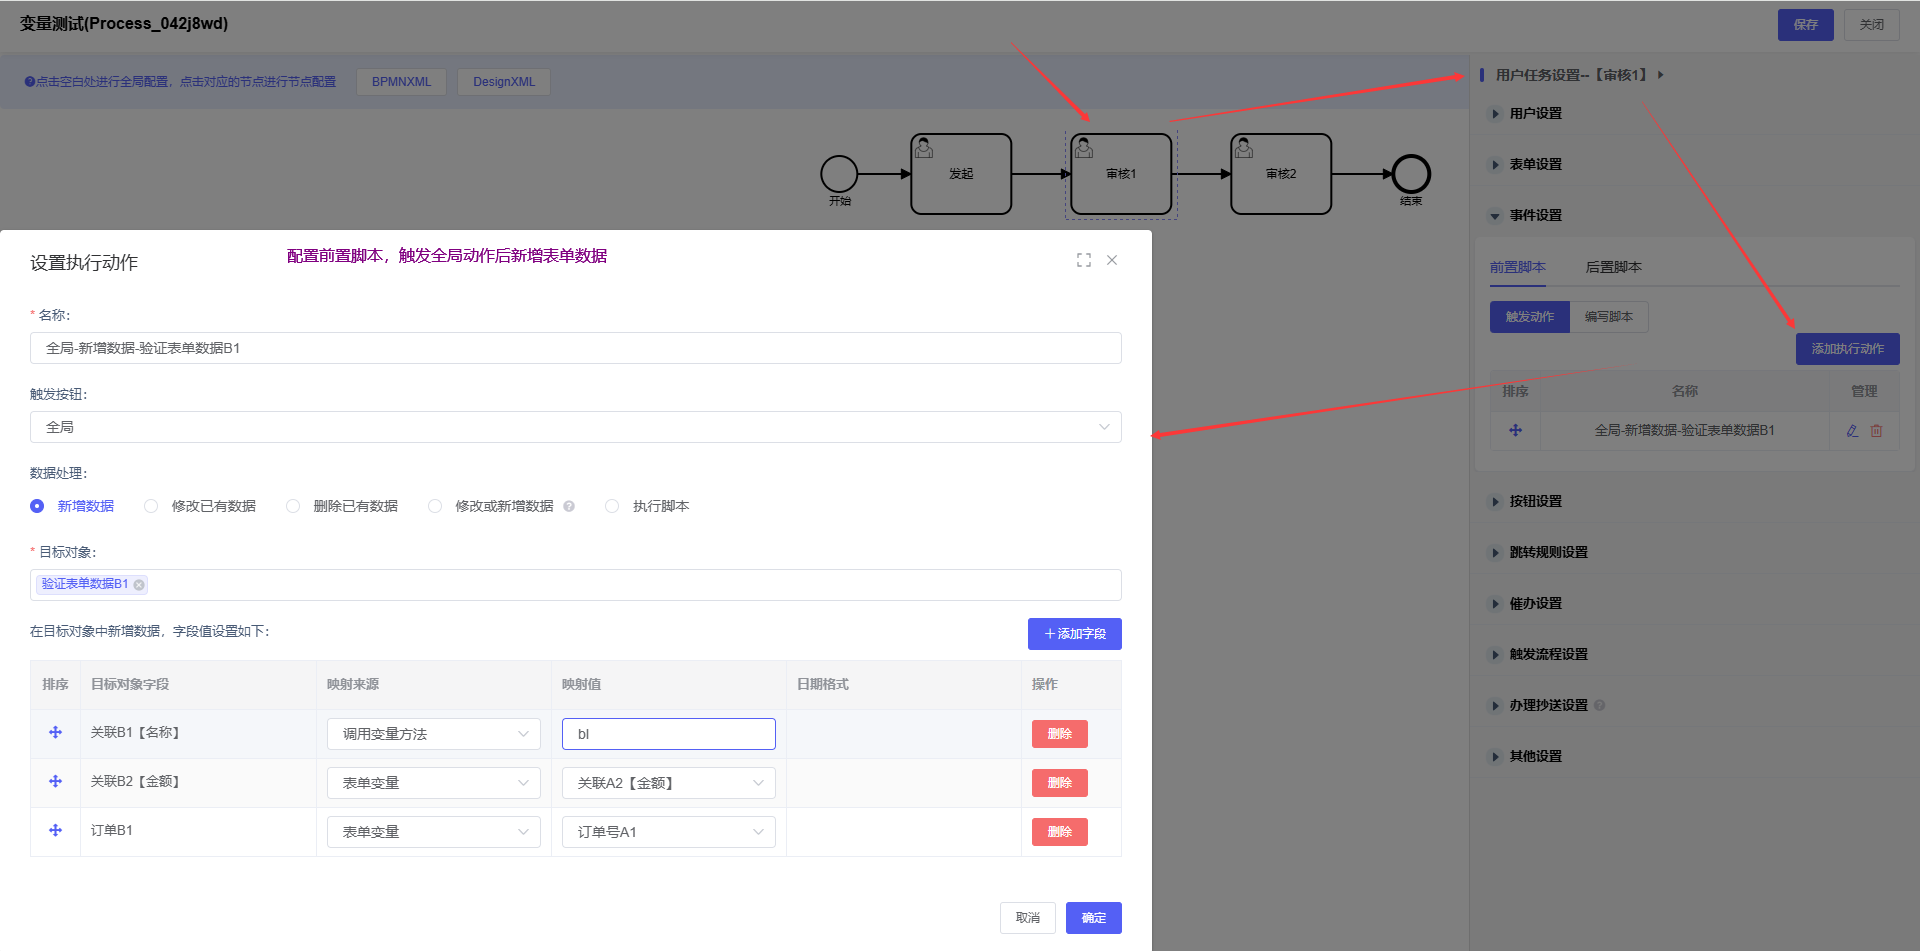Click the drag handle for 订单B1 row

tap(55, 831)
